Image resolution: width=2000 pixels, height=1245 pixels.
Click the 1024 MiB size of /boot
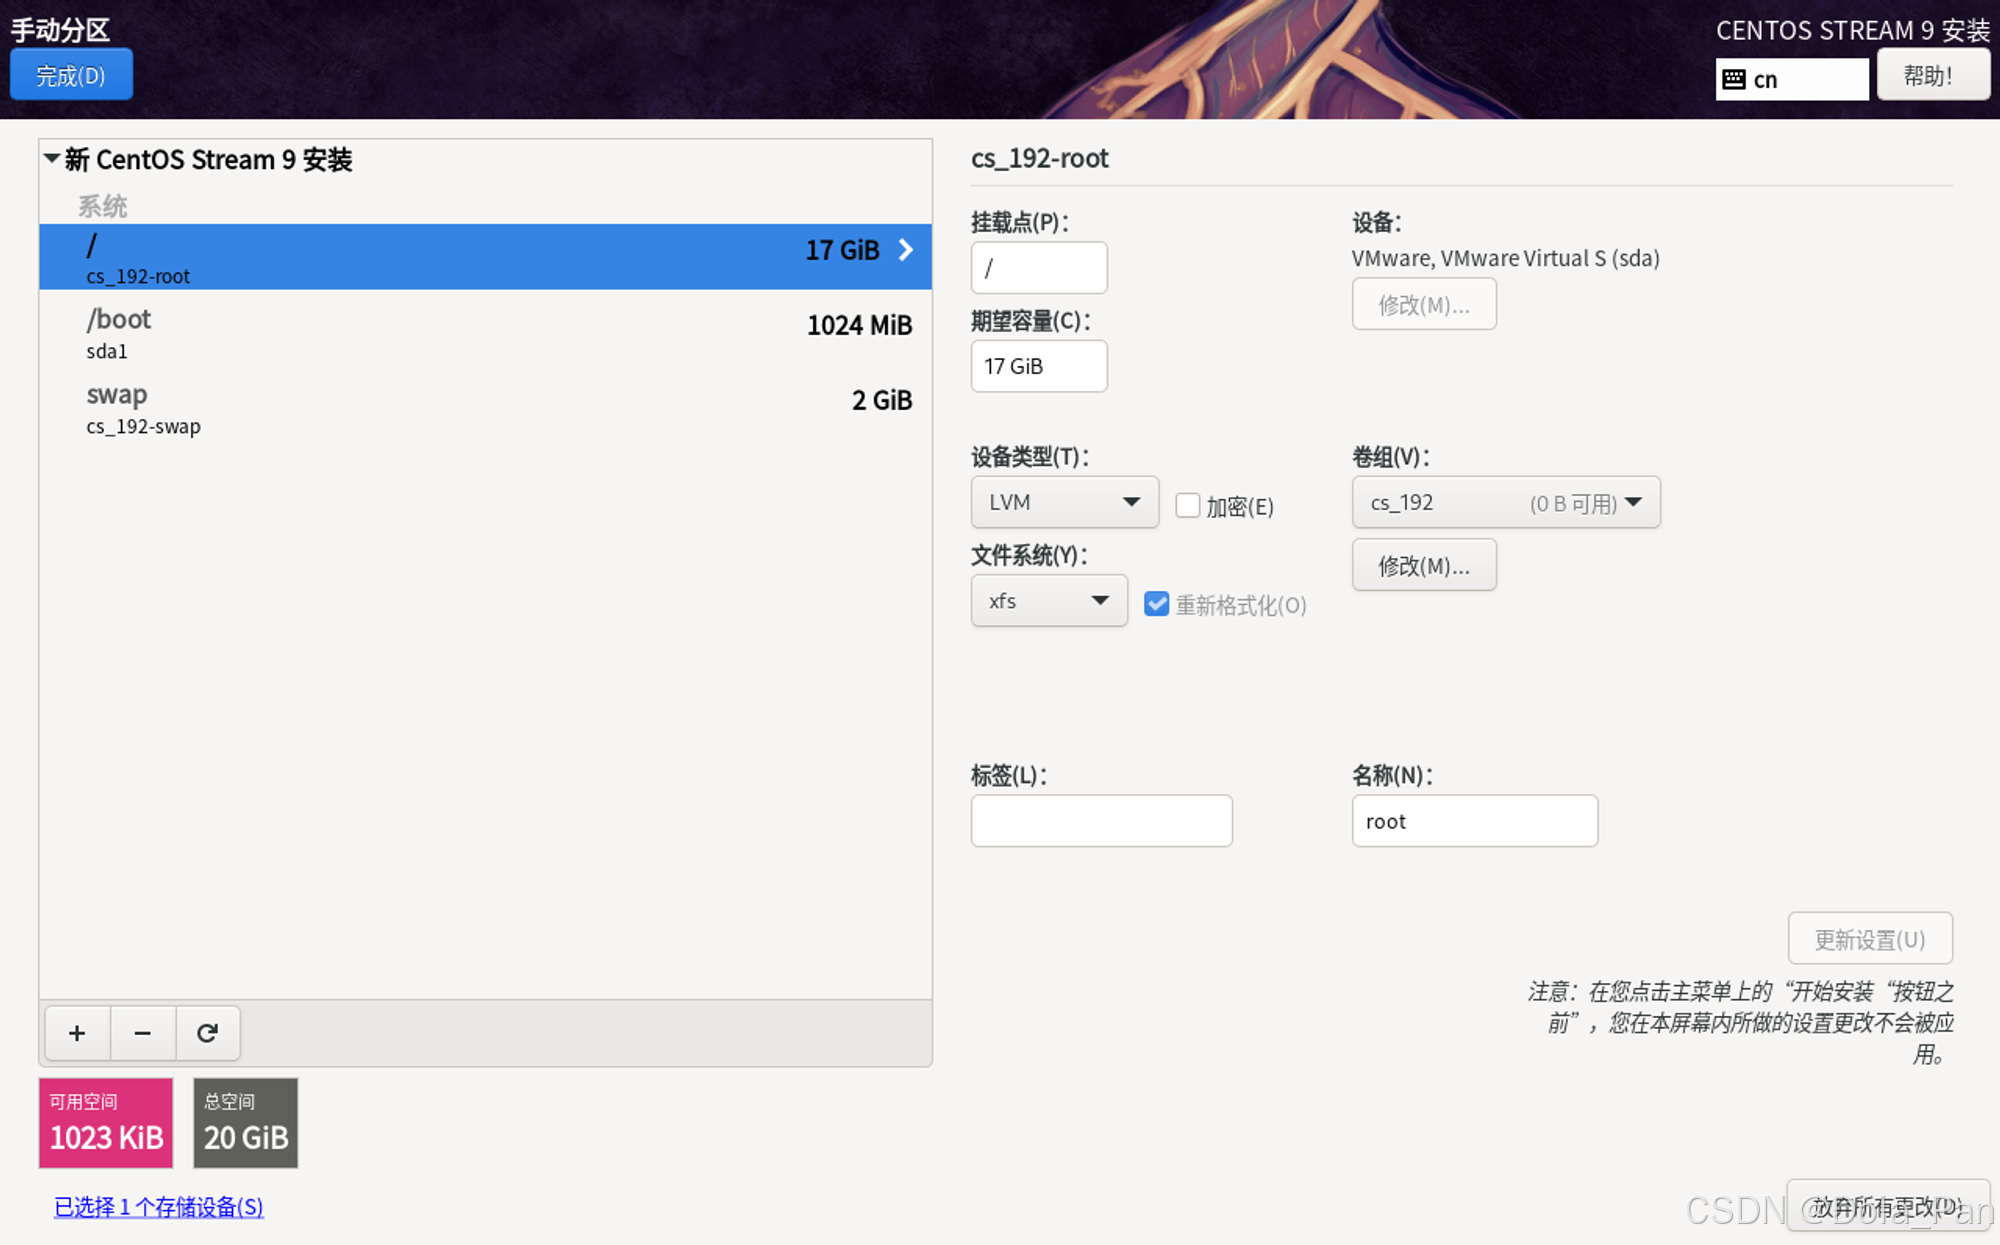[859, 325]
